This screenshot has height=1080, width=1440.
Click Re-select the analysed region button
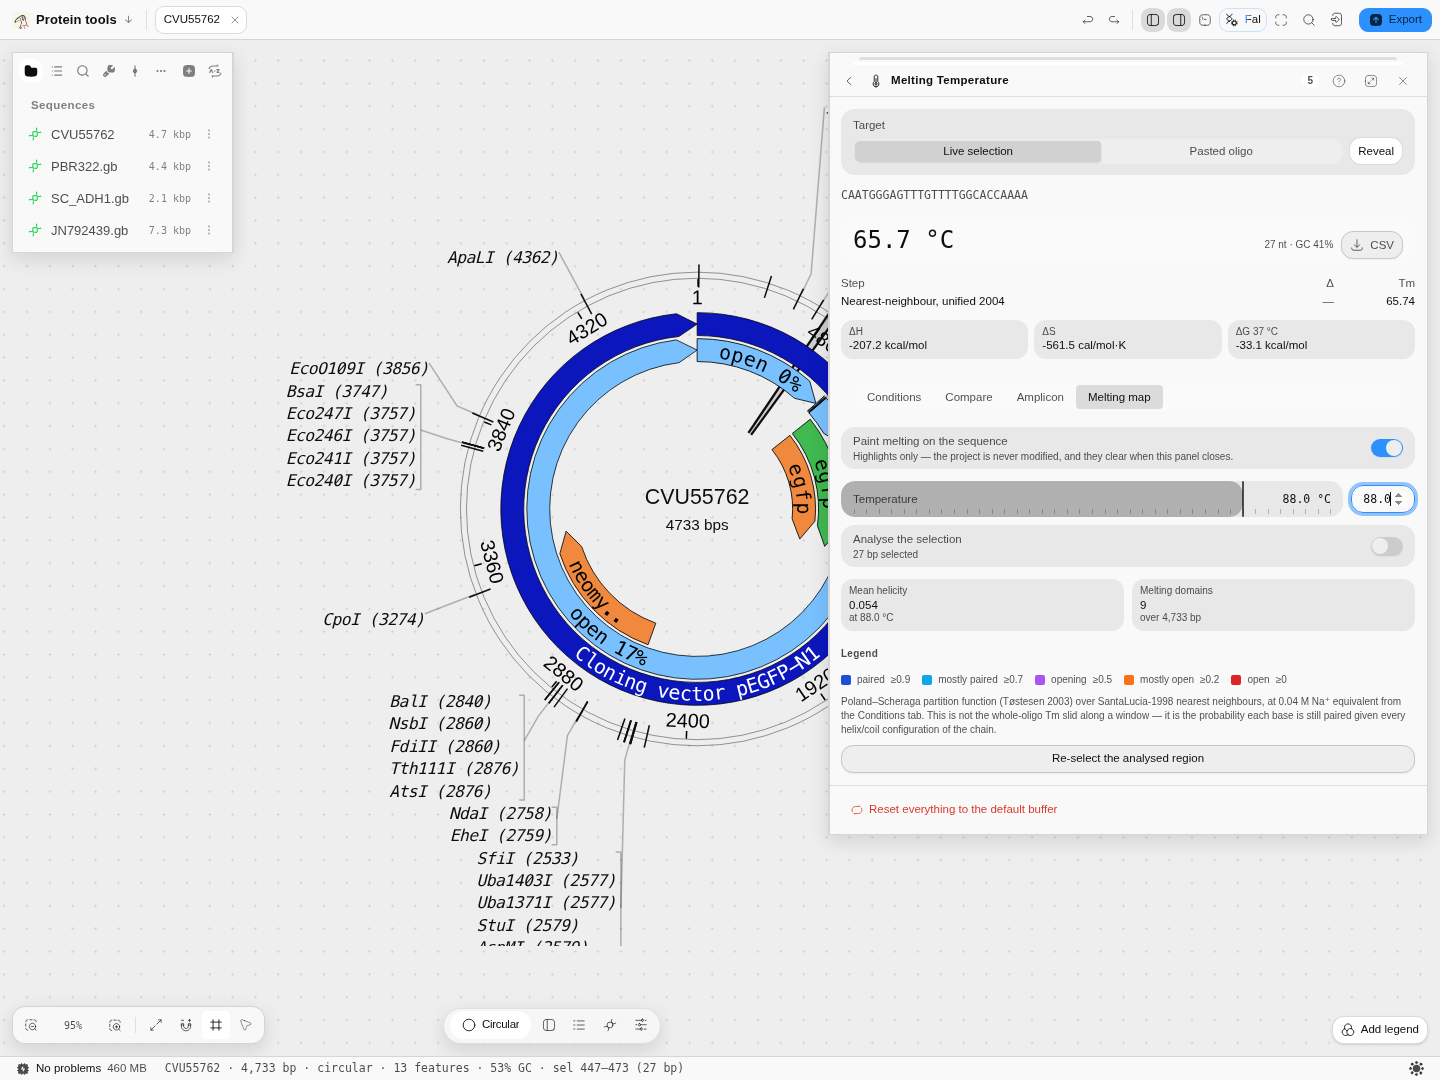(1128, 759)
